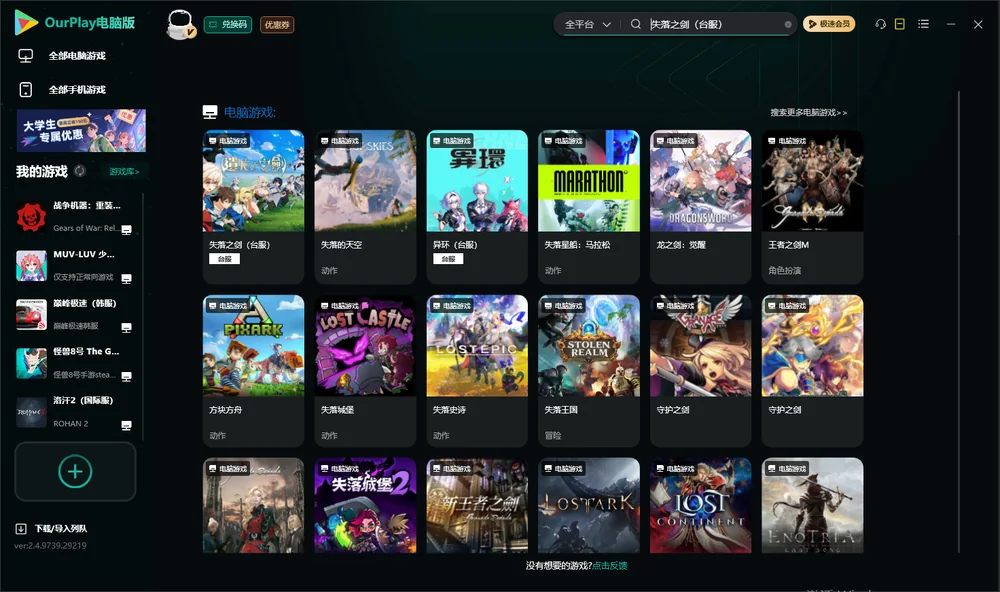Image resolution: width=1000 pixels, height=592 pixels.
Task: Open 搜索更多电脑游戏 link
Action: click(x=808, y=113)
